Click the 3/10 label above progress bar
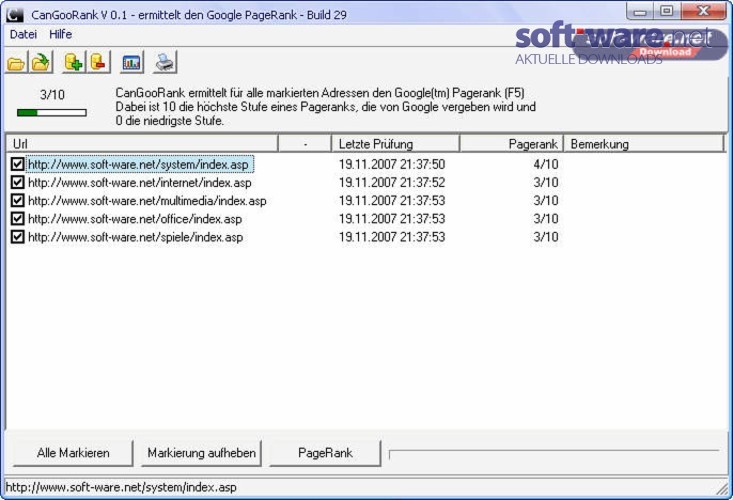This screenshot has width=733, height=500. pos(52,95)
